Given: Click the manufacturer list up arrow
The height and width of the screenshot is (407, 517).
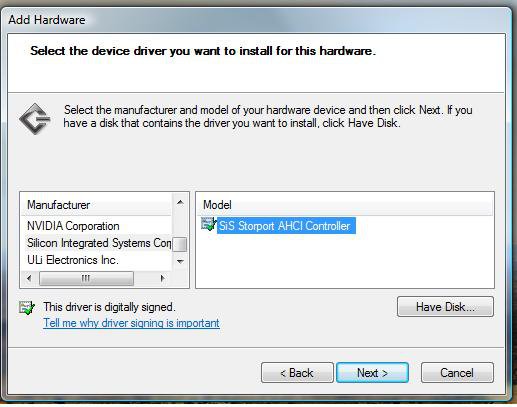Looking at the screenshot, I should point(180,202).
